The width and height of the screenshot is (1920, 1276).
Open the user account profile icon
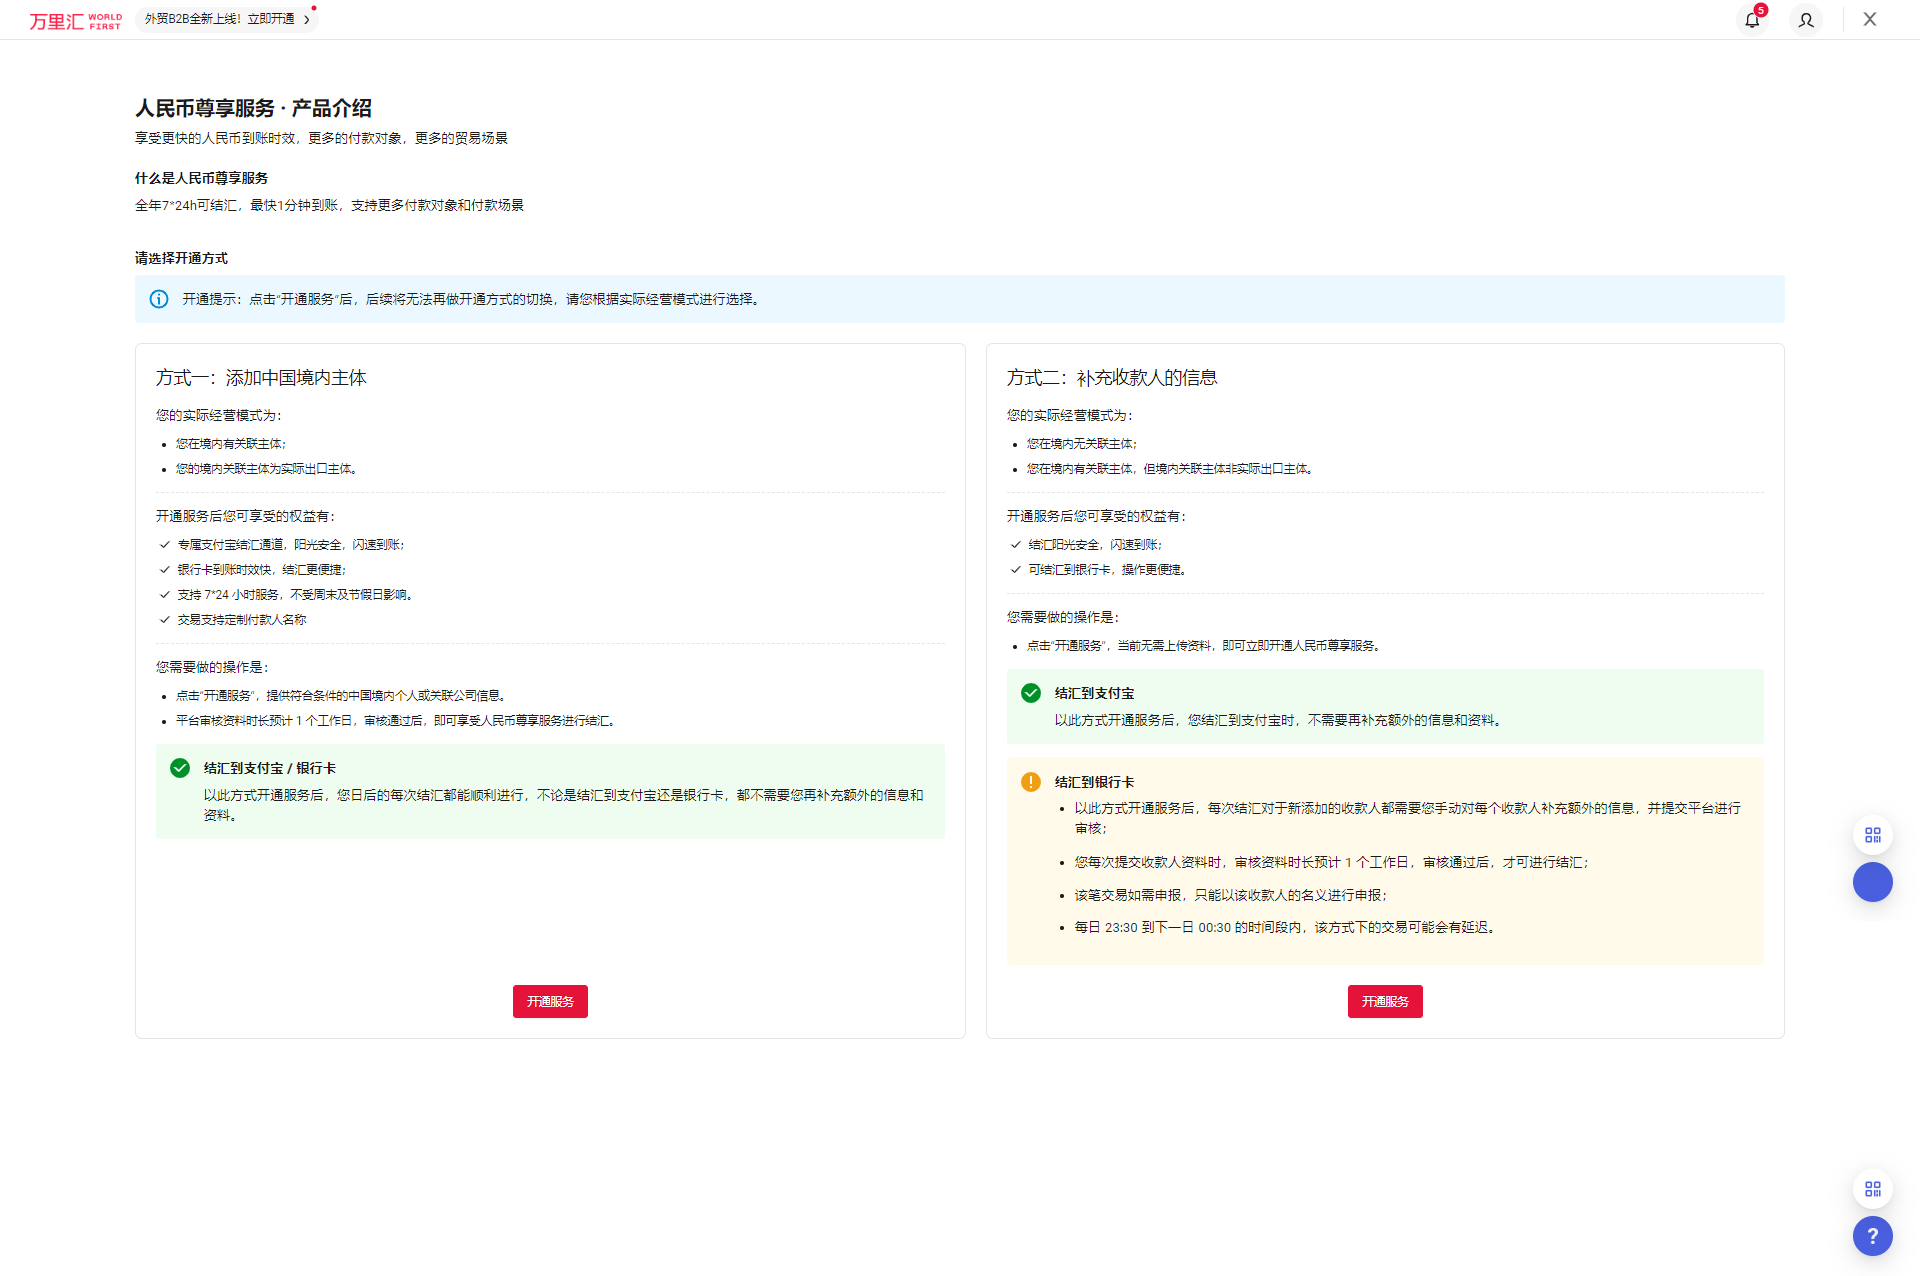coord(1805,20)
